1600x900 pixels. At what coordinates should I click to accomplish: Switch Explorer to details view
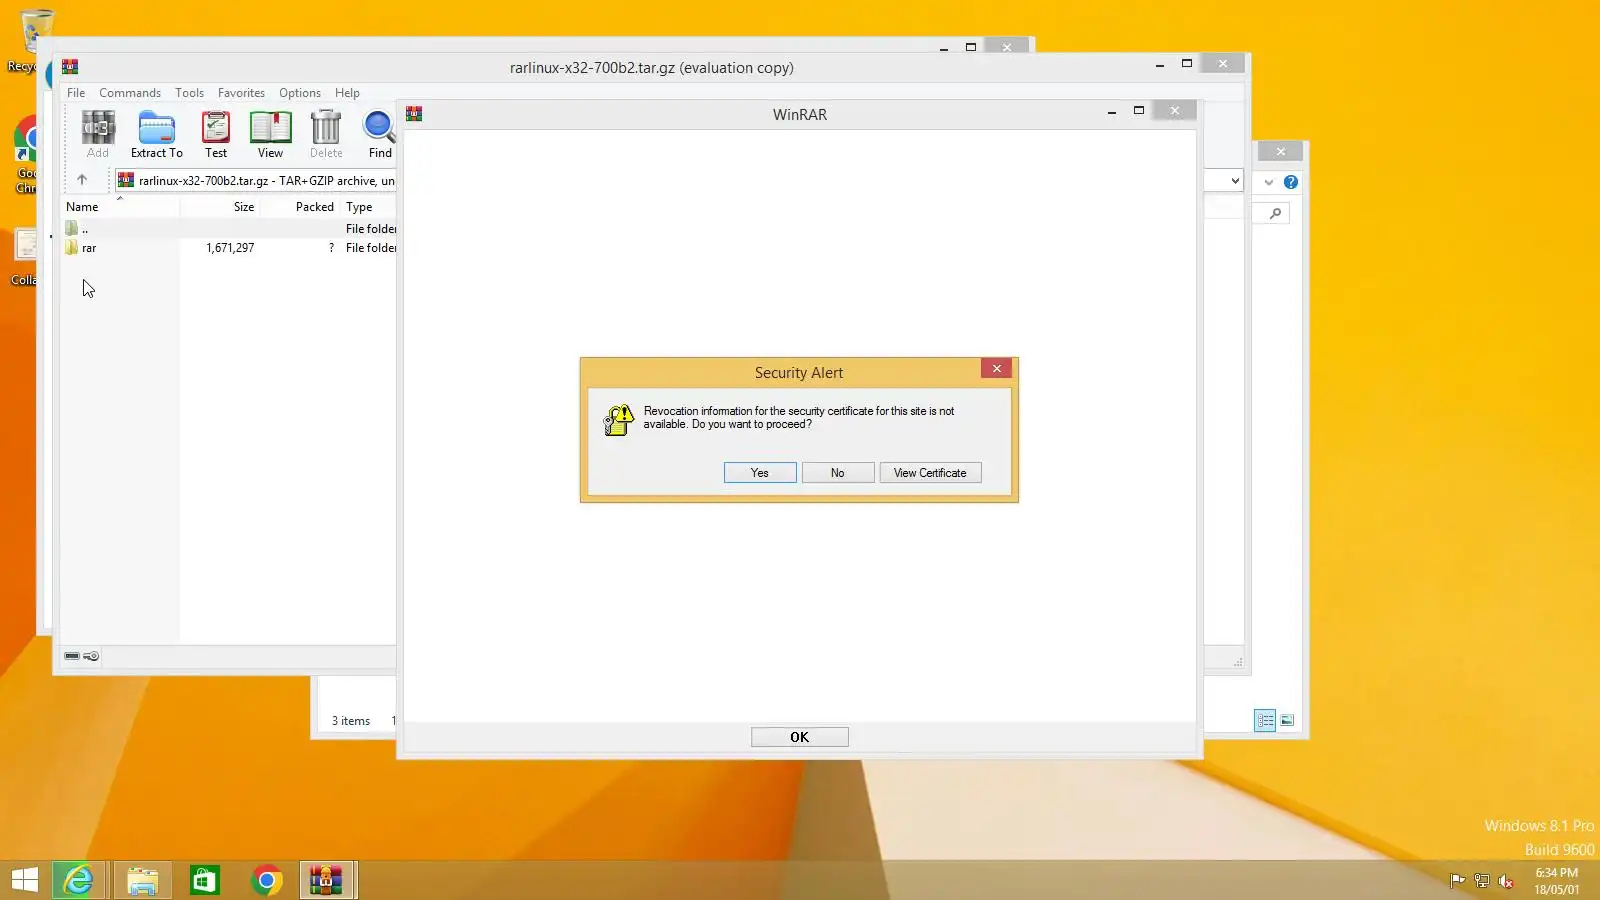click(1265, 720)
